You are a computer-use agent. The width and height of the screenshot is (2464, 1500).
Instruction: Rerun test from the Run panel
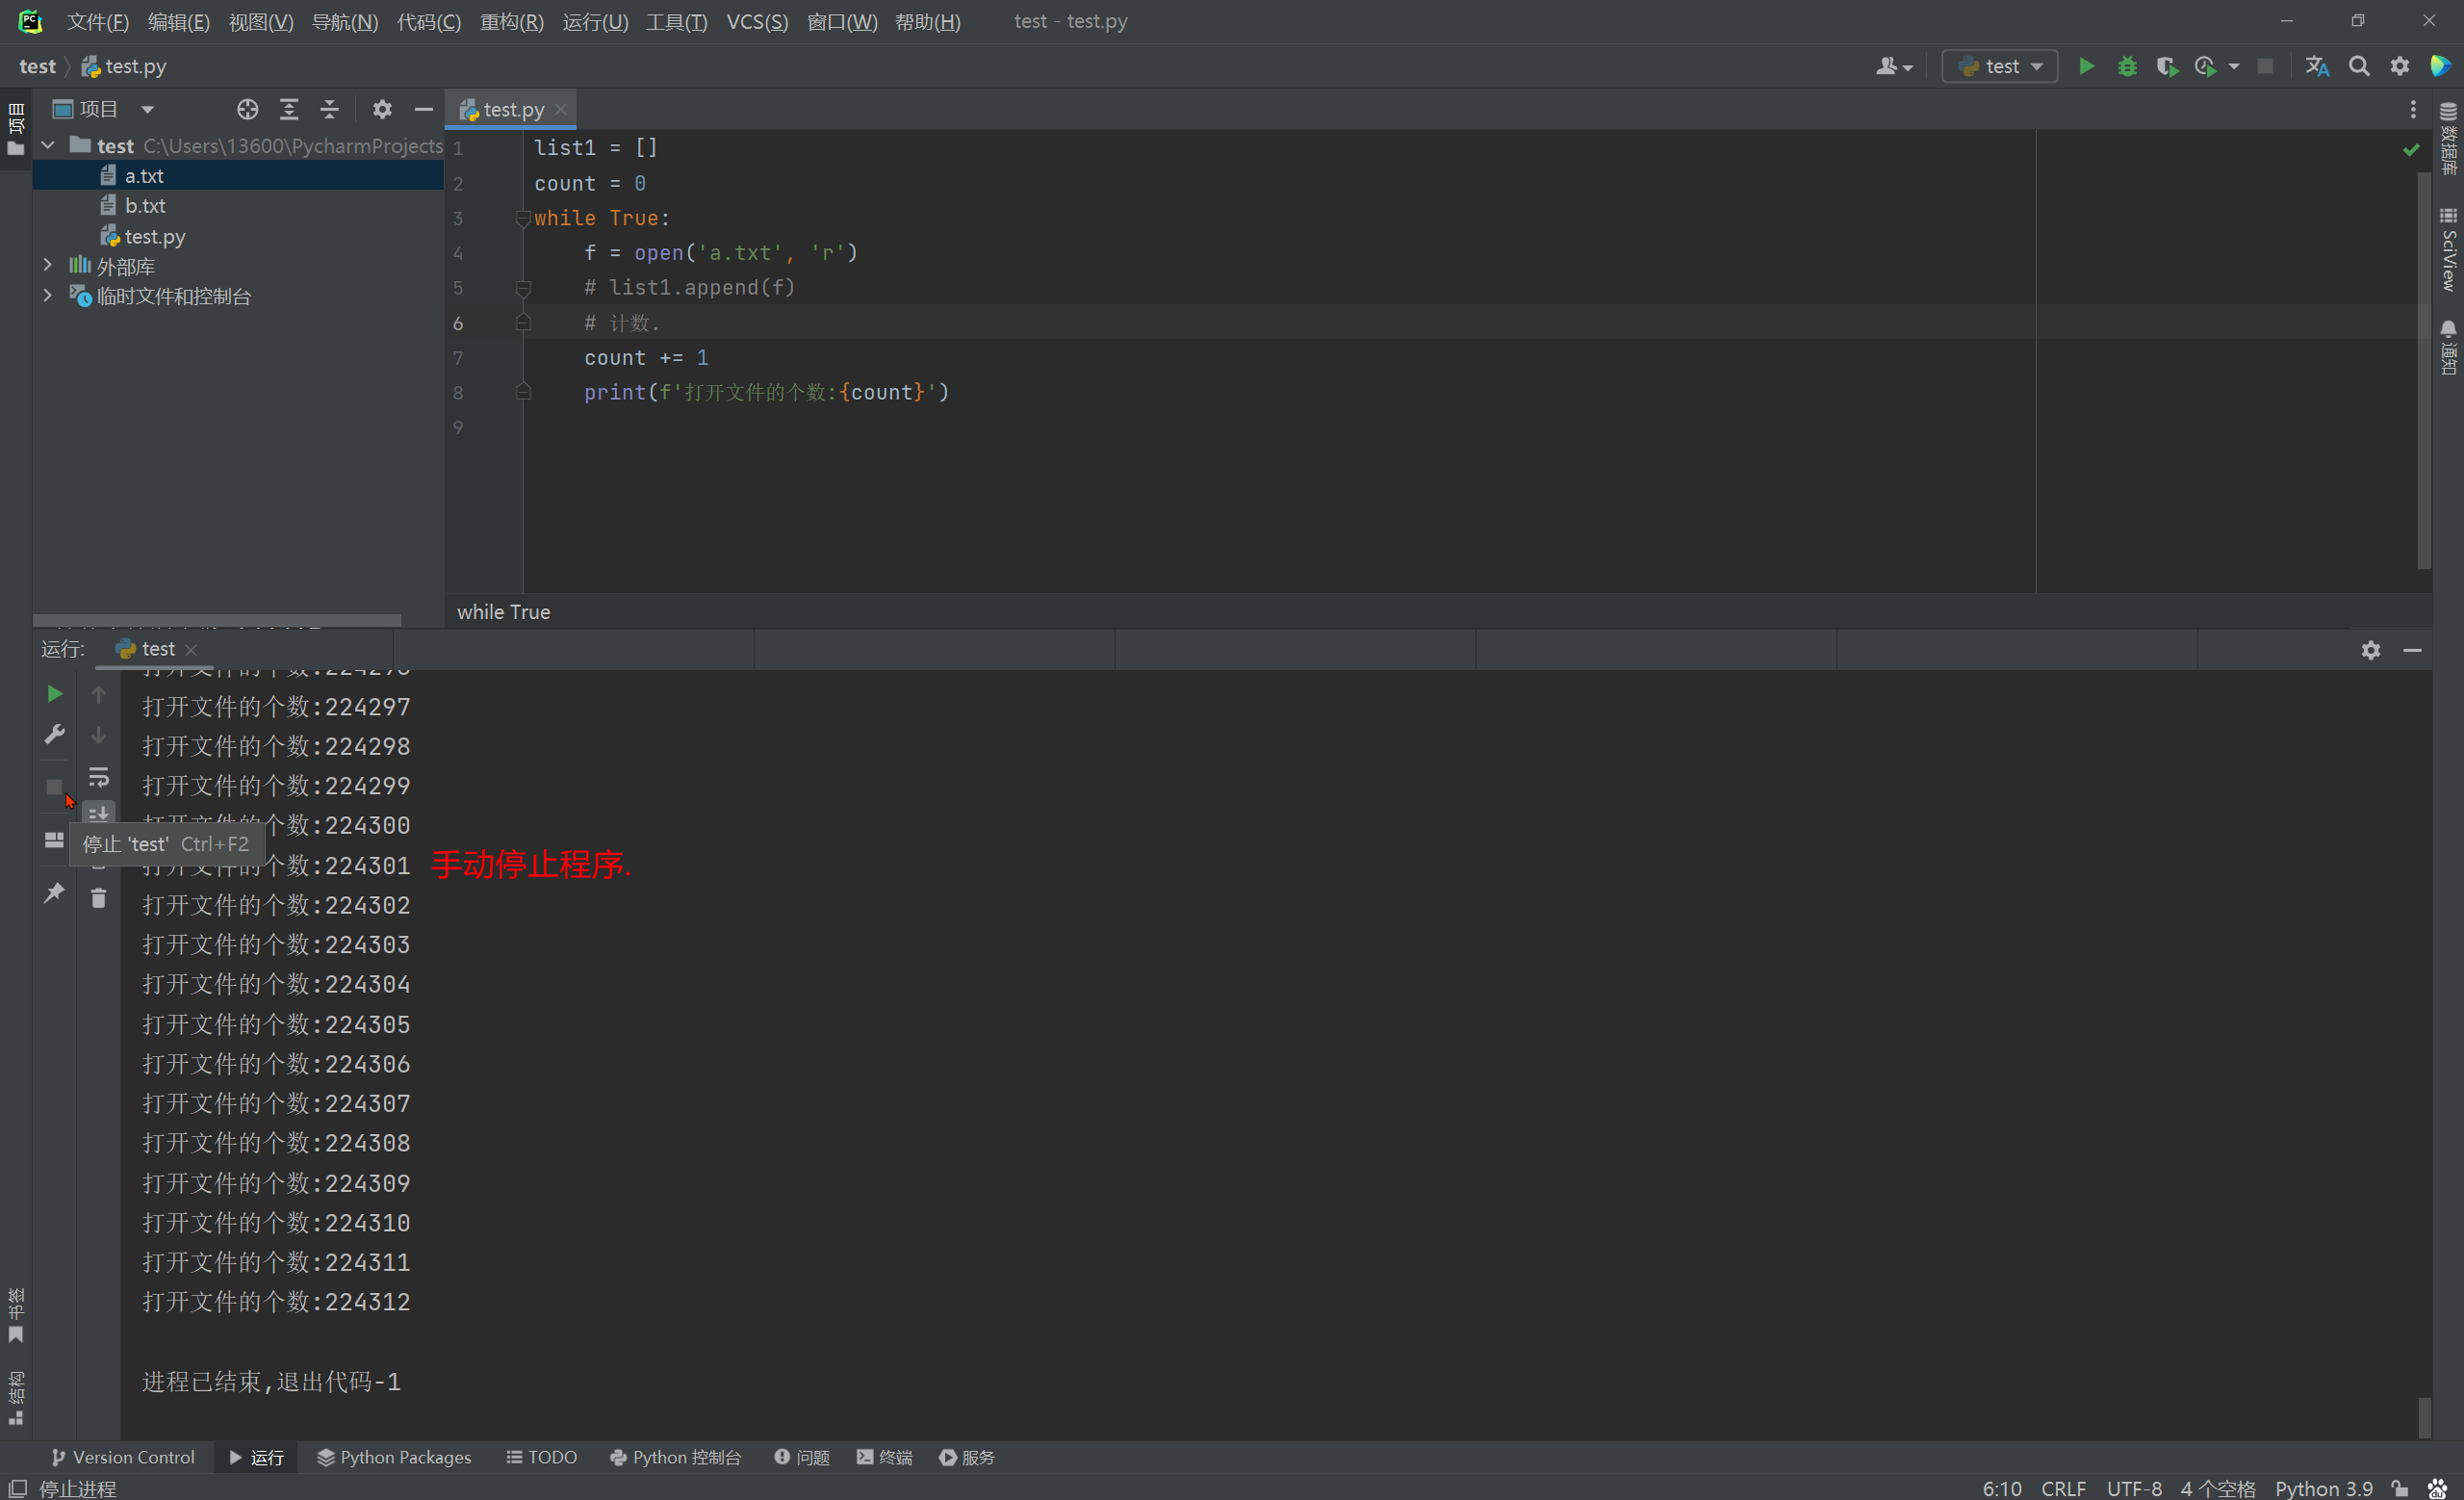click(55, 693)
